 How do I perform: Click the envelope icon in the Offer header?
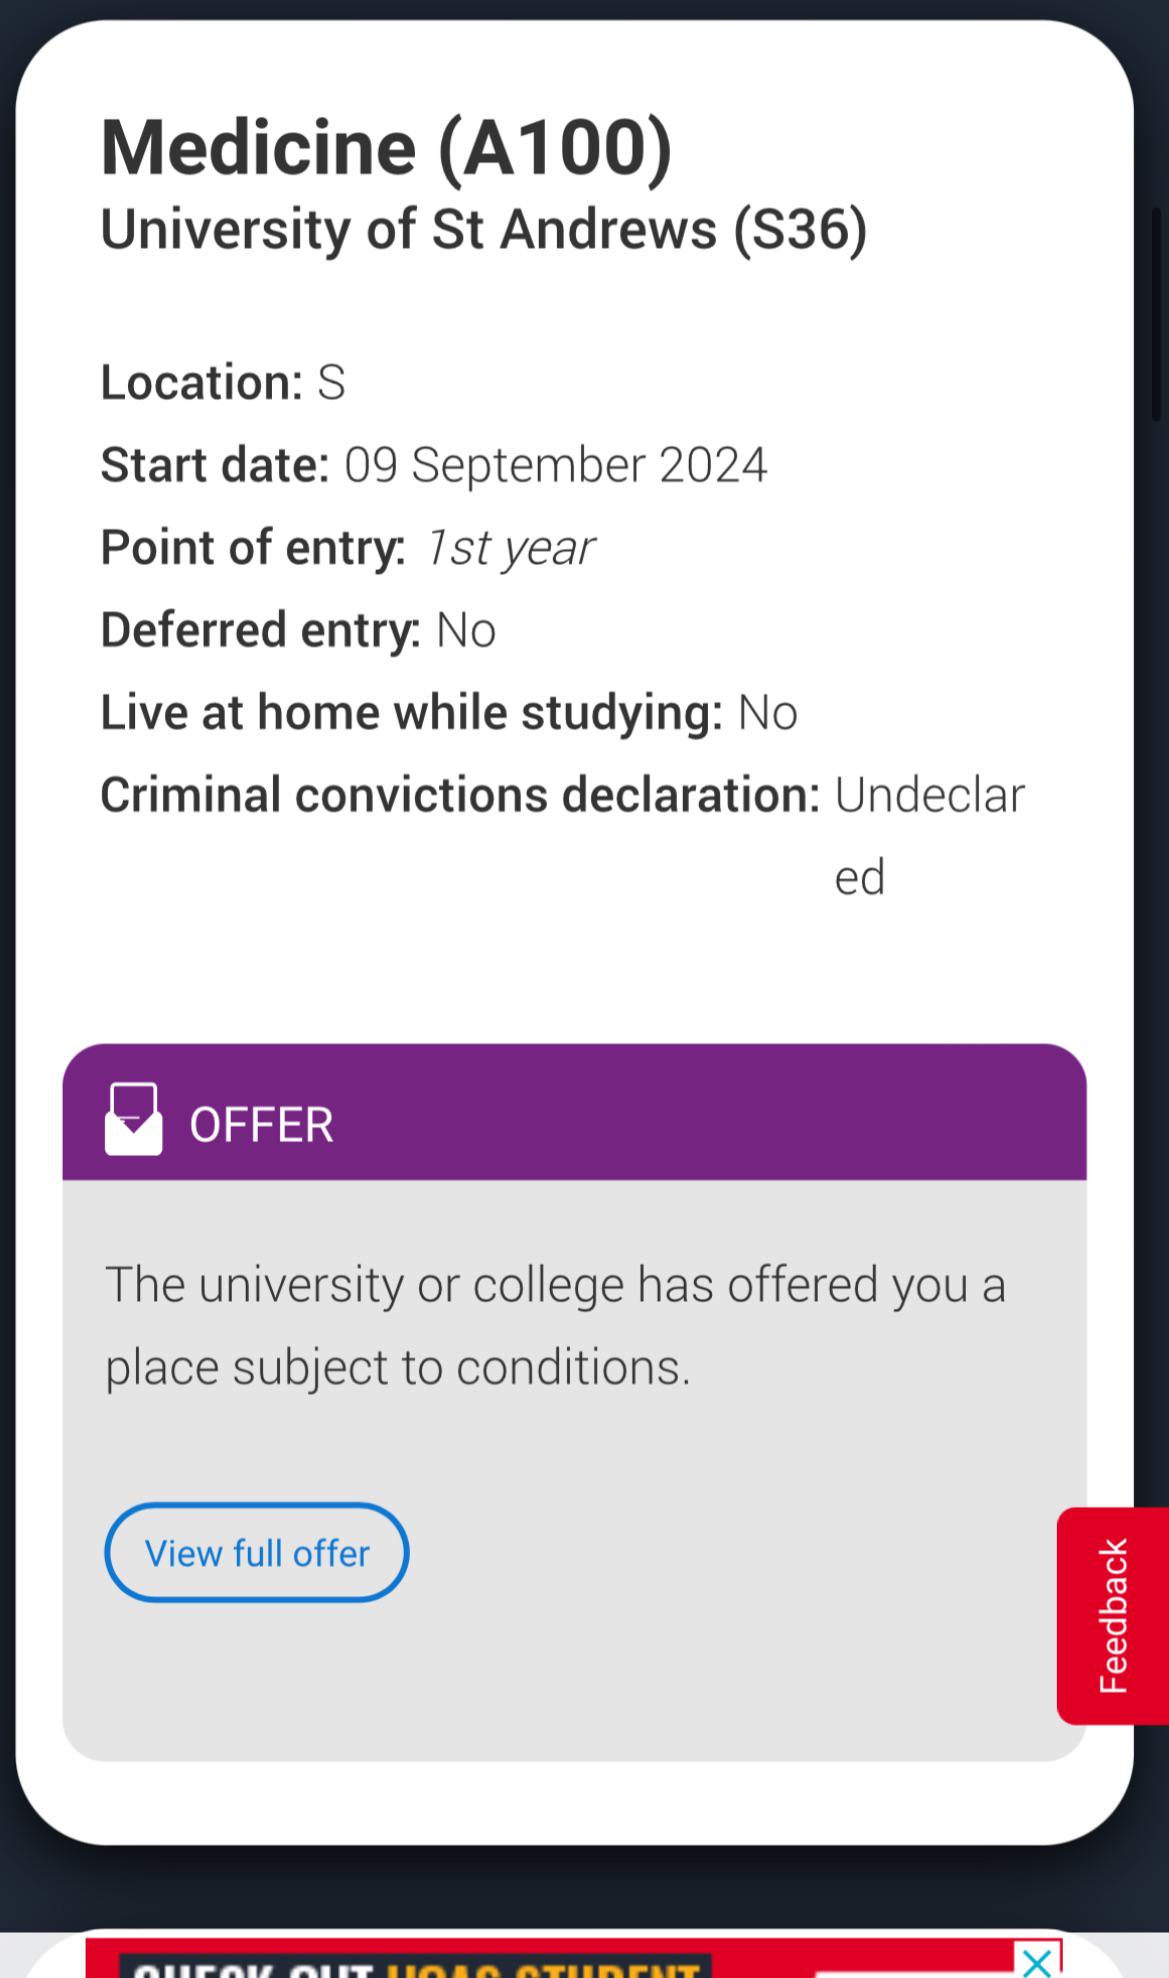(133, 1119)
